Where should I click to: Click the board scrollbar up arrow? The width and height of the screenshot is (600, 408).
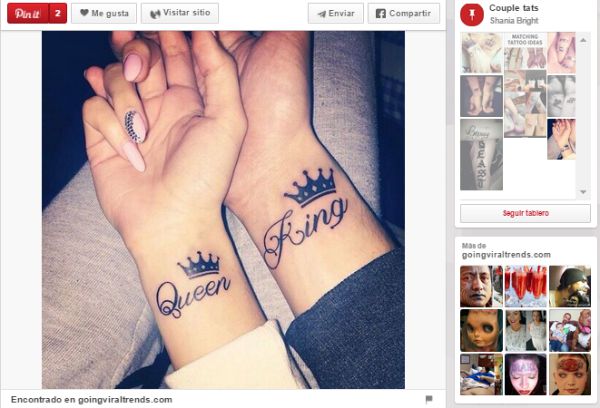pyautogui.click(x=583, y=40)
